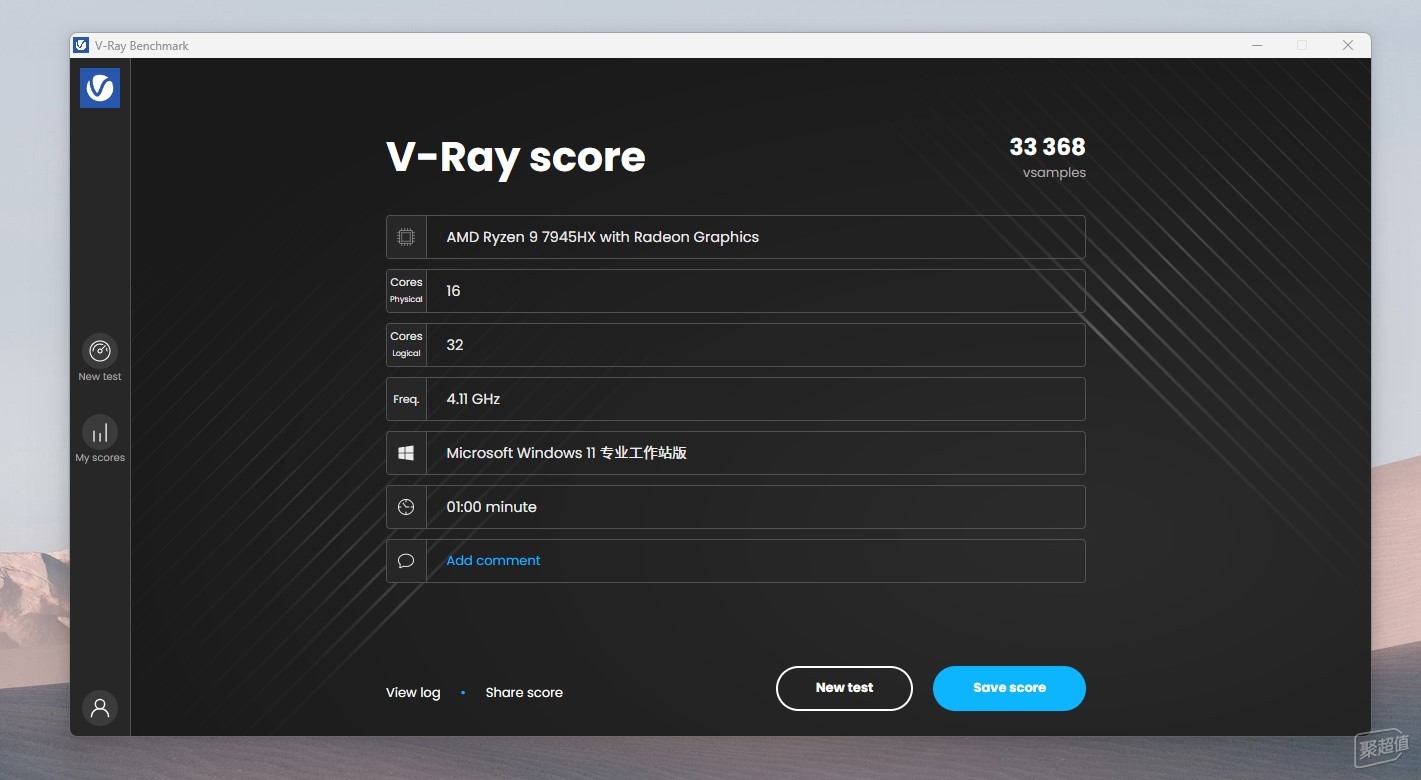Click the Save score button
This screenshot has height=780, width=1421.
point(1009,688)
